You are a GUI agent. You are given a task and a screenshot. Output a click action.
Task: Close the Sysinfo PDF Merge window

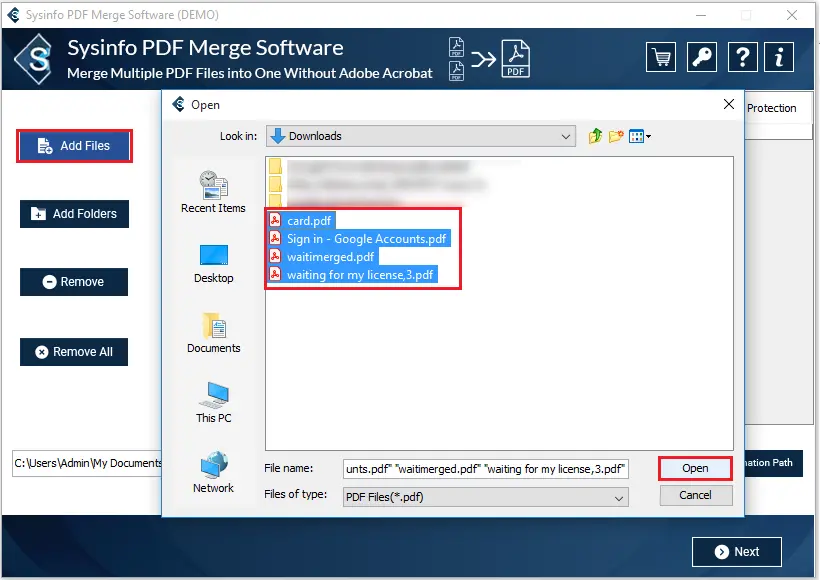(x=792, y=15)
